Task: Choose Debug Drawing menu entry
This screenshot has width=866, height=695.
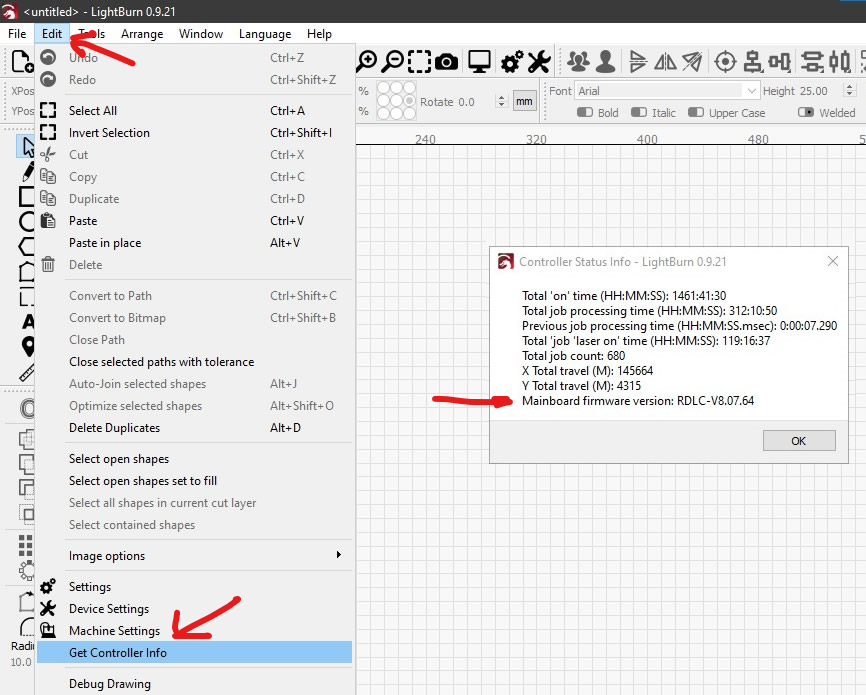Action: 194,683
